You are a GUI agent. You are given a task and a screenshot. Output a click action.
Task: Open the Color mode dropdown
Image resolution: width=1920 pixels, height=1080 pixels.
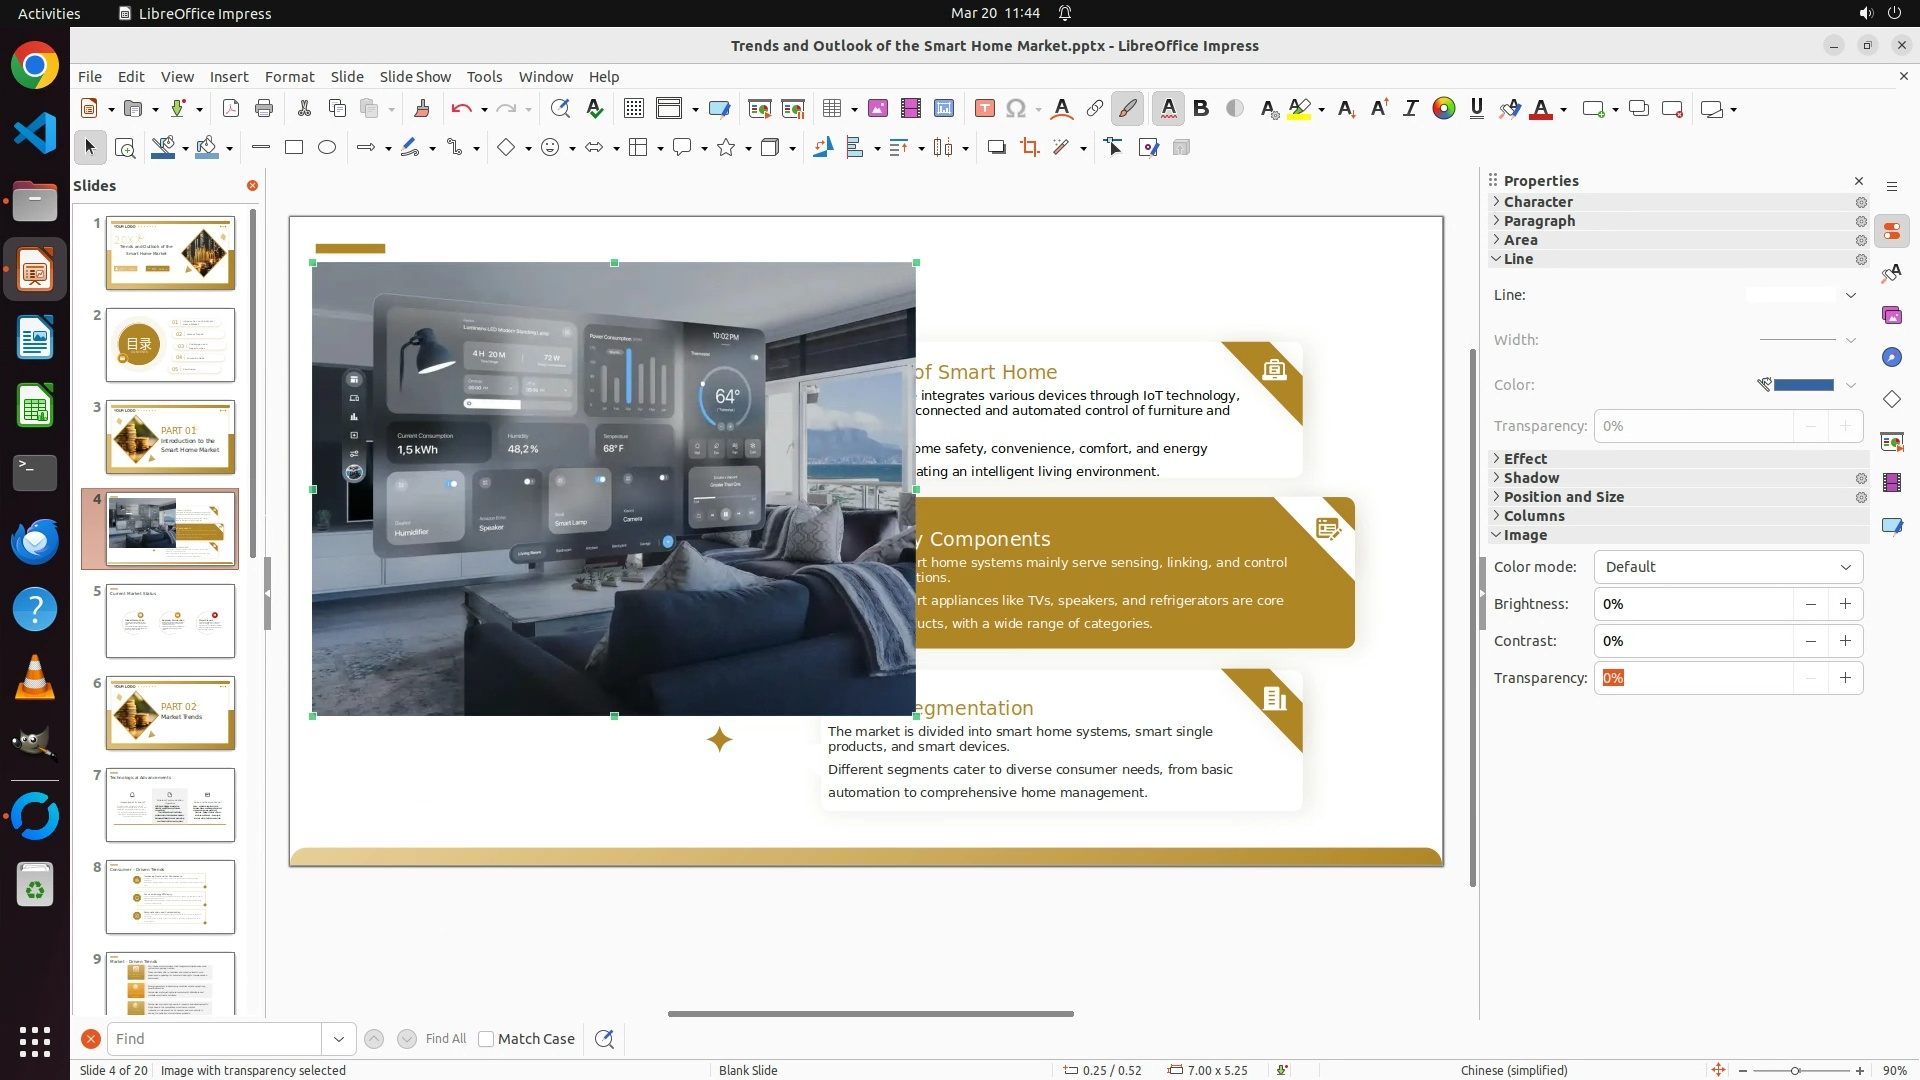[x=1728, y=567]
